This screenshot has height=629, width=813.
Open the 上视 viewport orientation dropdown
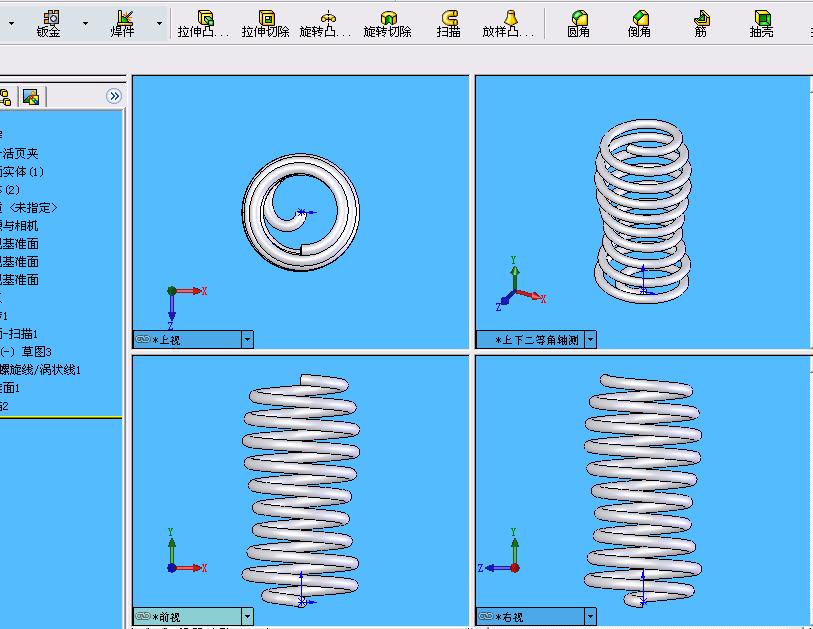point(247,340)
